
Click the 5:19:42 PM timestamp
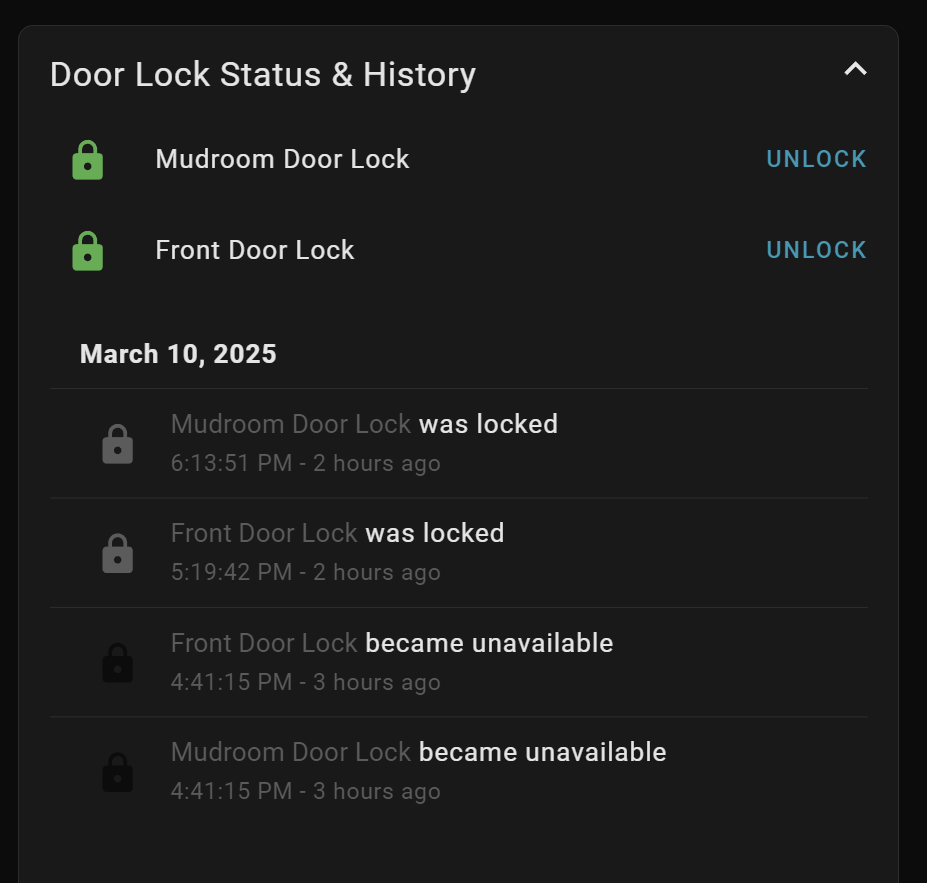(231, 572)
